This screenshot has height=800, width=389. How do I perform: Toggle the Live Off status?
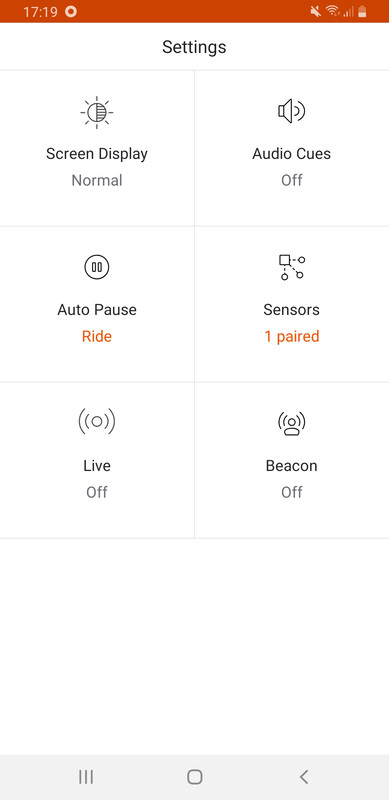pyautogui.click(x=97, y=492)
